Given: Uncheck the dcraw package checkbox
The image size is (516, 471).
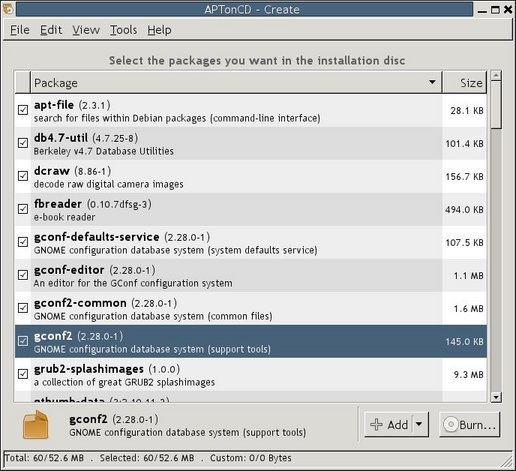Looking at the screenshot, I should coord(23,176).
